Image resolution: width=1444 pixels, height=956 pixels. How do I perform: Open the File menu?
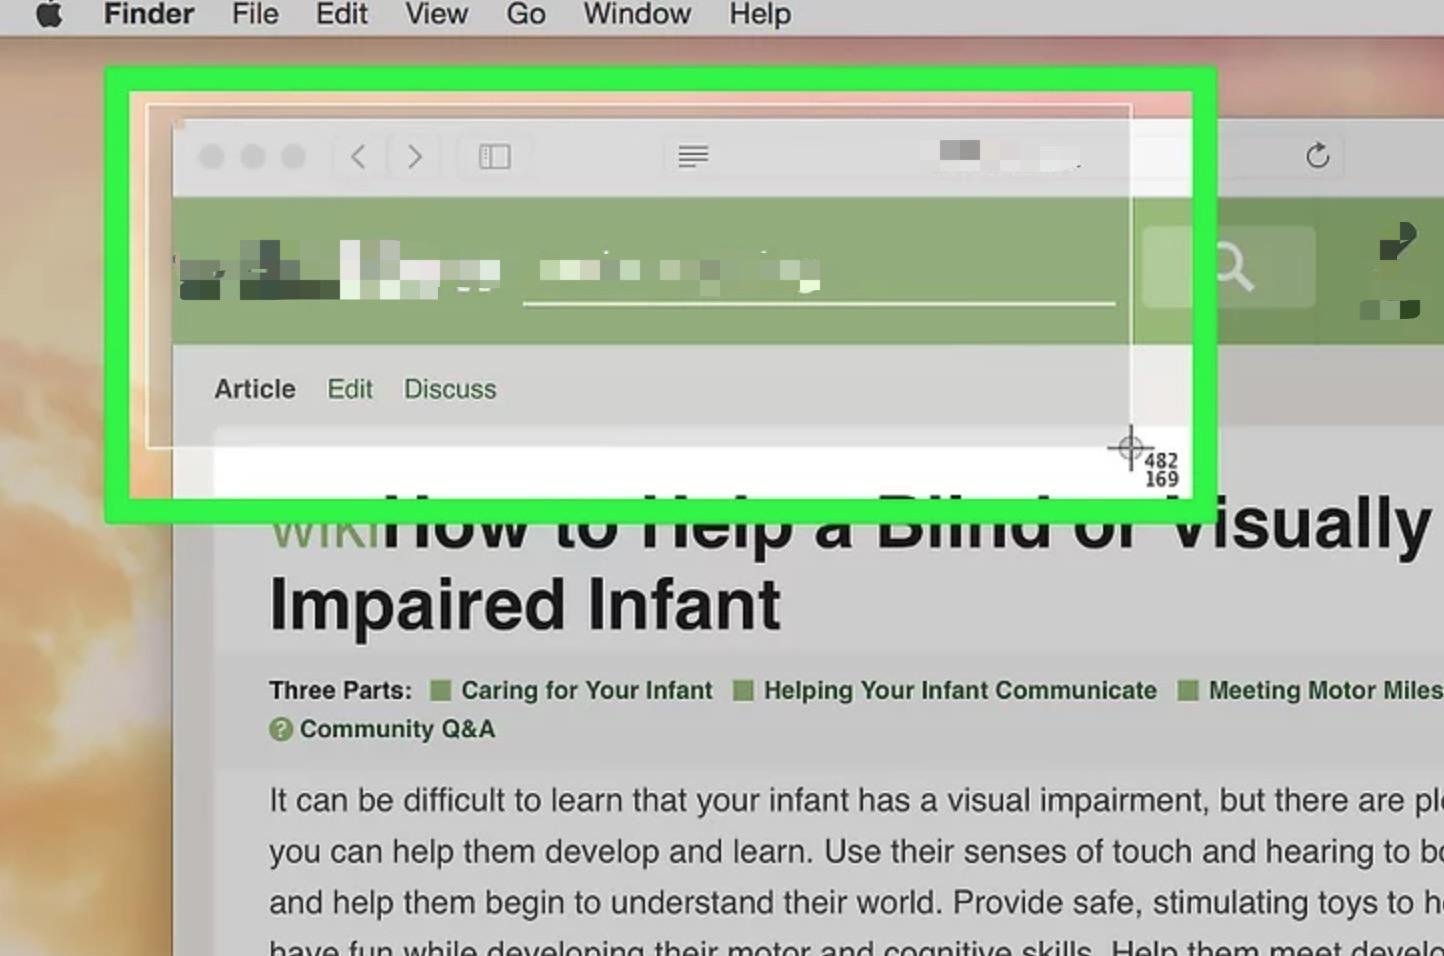pos(255,15)
